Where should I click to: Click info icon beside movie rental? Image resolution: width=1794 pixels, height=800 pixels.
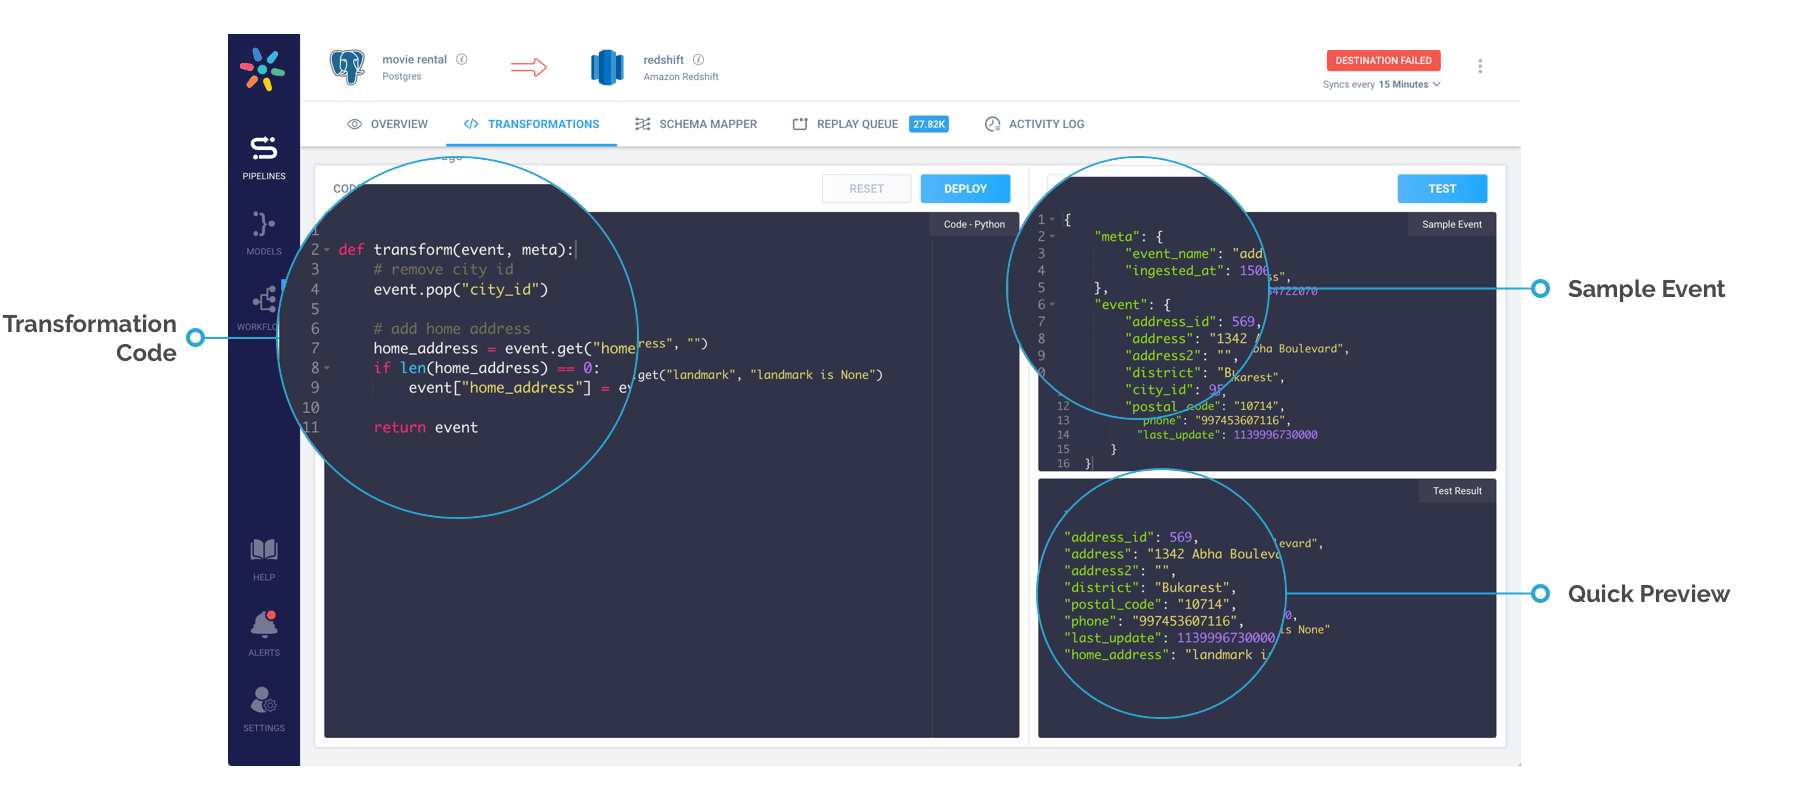tap(462, 59)
